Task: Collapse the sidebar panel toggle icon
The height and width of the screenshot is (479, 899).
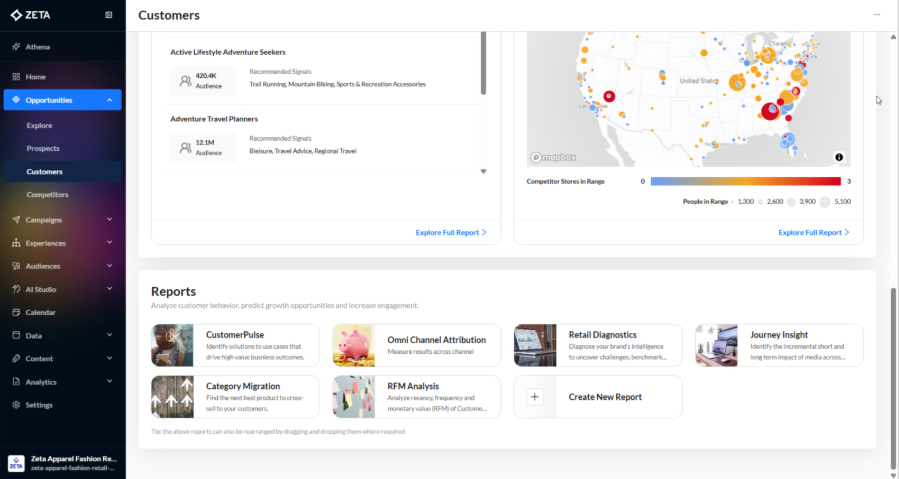Action: [x=108, y=15]
